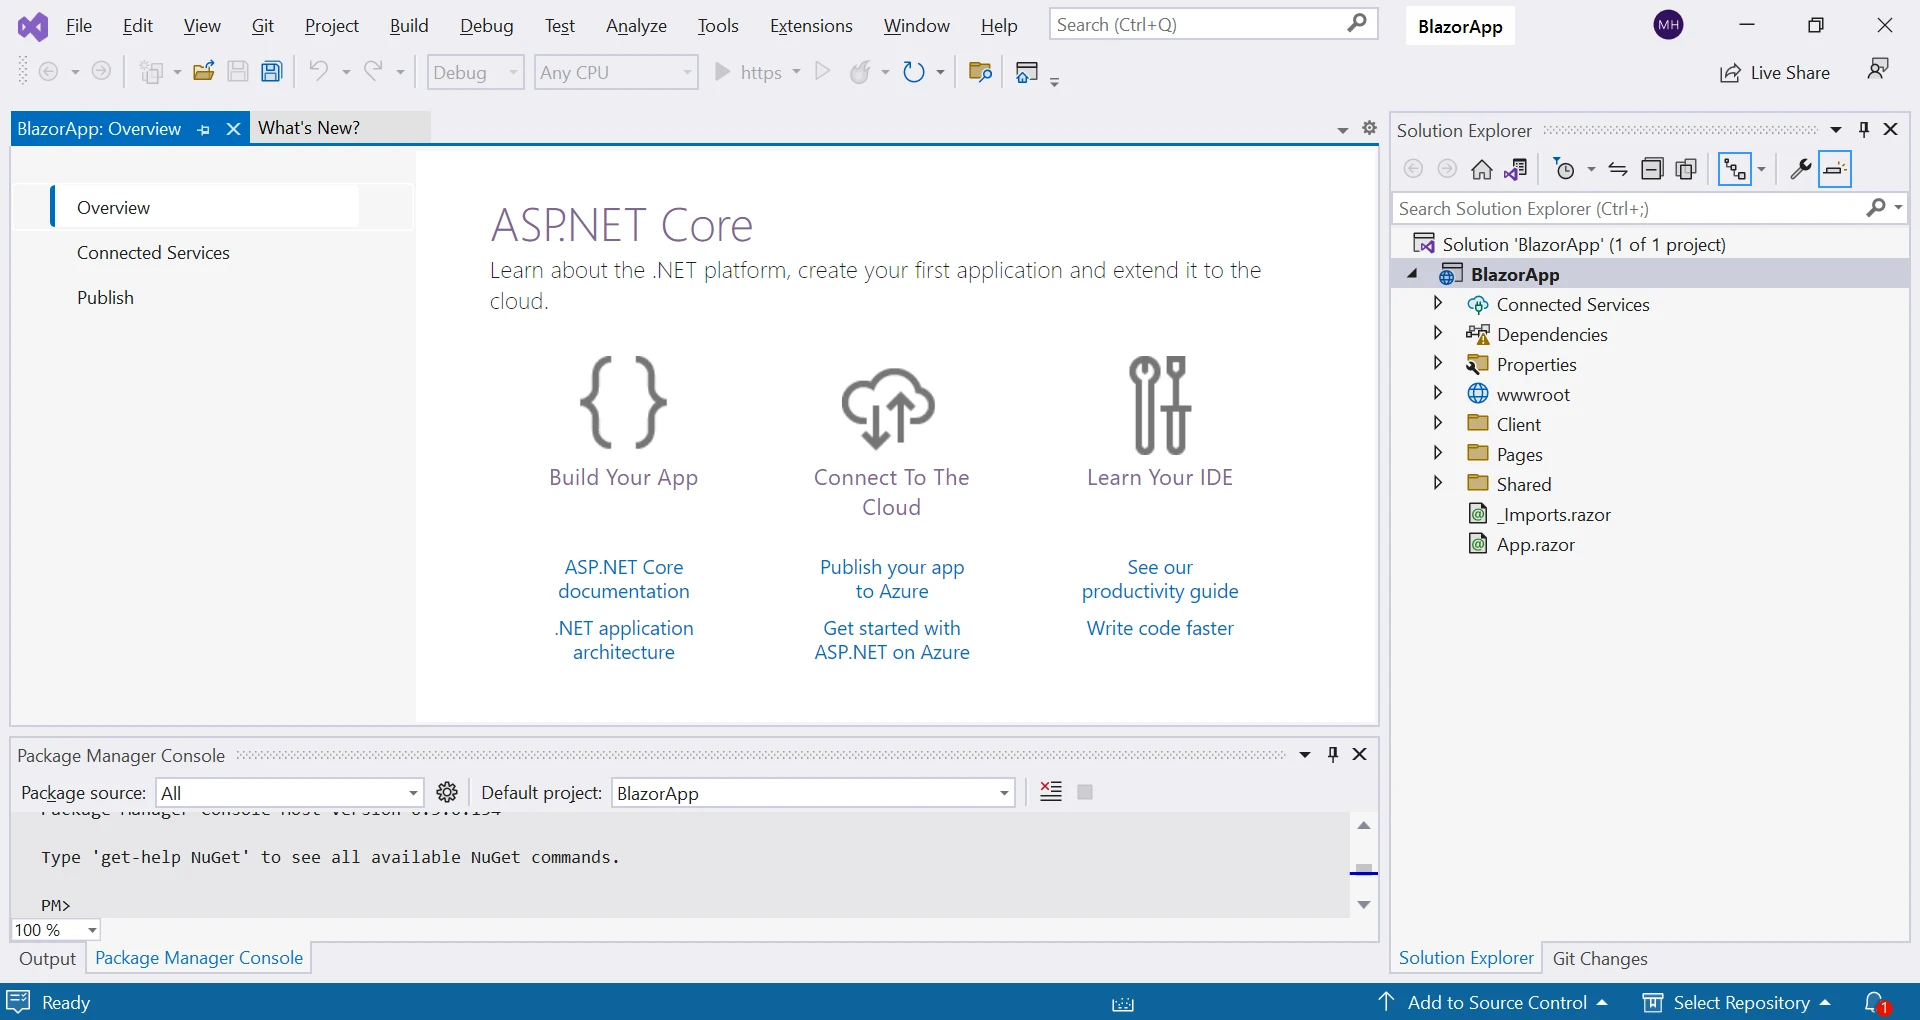Collapse All in Solution Explorer
This screenshot has width=1920, height=1020.
tap(1652, 170)
